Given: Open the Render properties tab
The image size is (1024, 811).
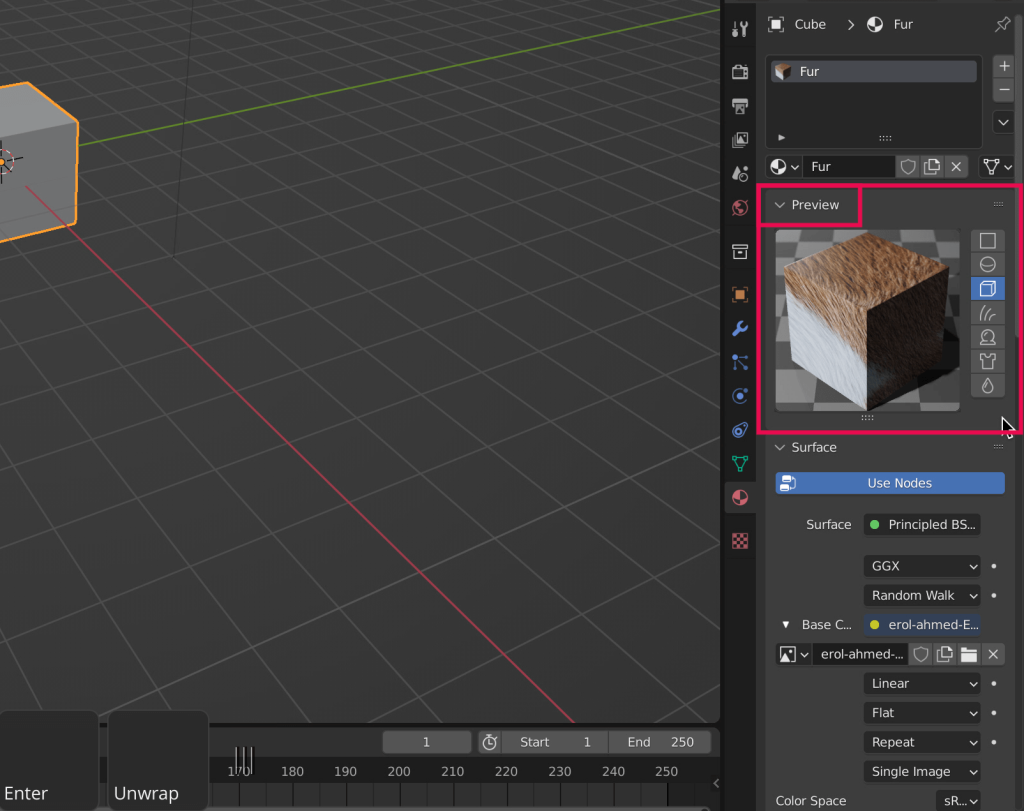Looking at the screenshot, I should coord(740,71).
